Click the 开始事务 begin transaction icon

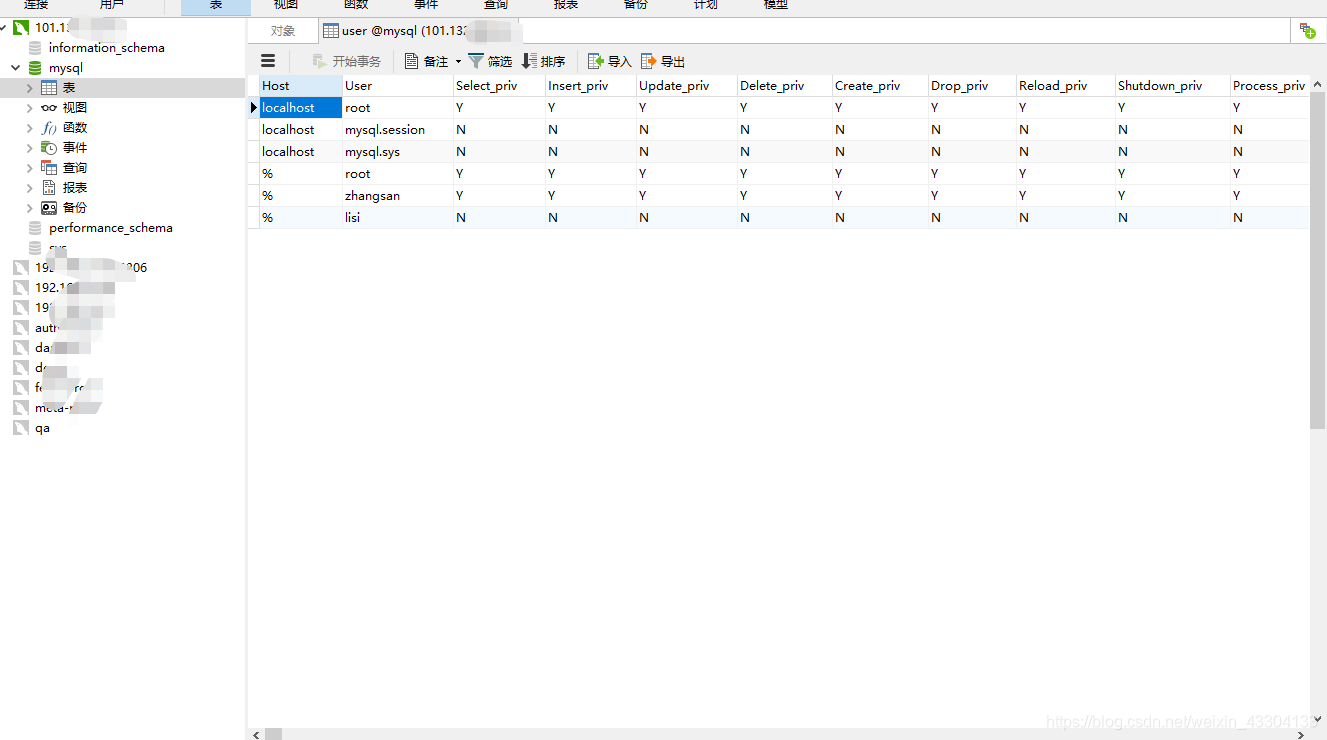point(320,61)
